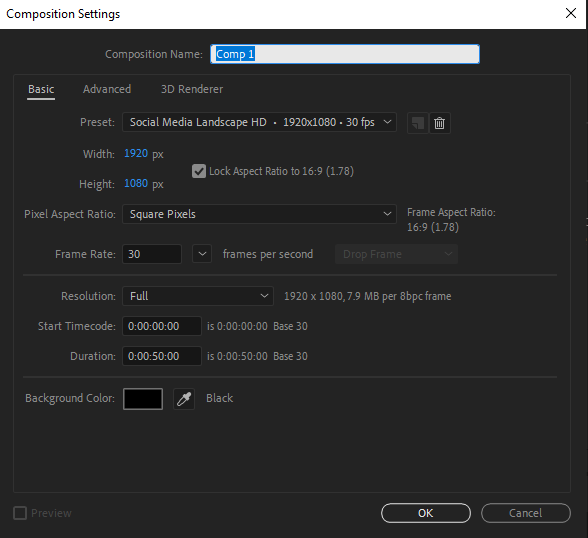Open the Pixel Aspect Ratio dropdown
Image resolution: width=588 pixels, height=538 pixels.
259,214
